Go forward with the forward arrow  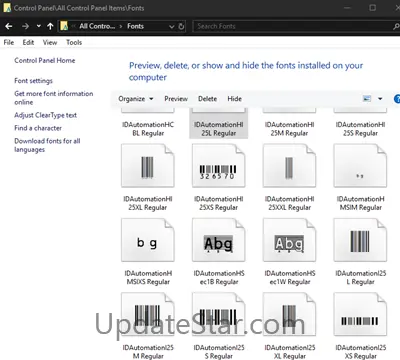[x=25, y=26]
